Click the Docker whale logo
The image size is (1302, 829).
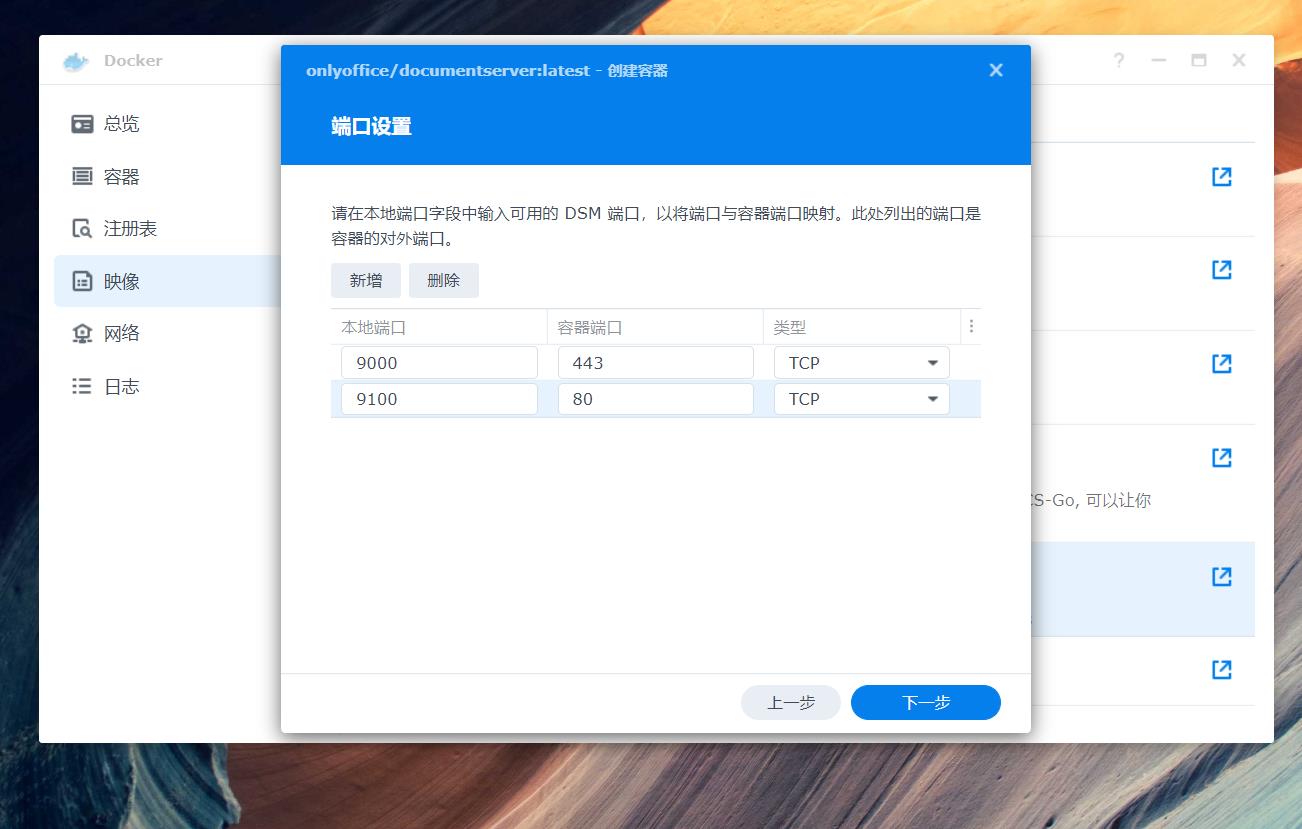coord(73,61)
